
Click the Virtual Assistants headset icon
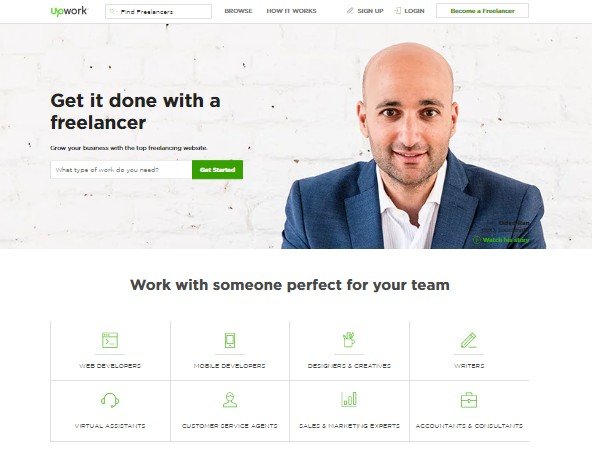[x=110, y=400]
